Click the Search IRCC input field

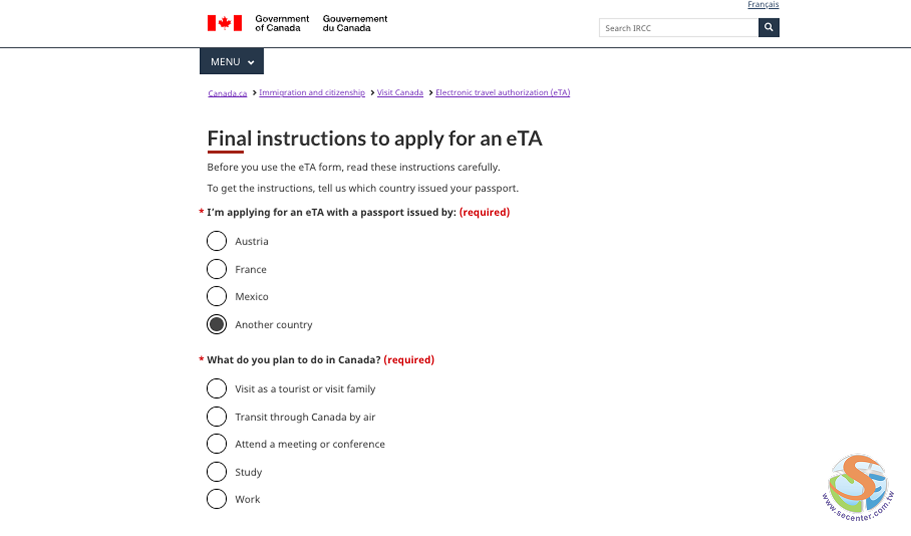[x=678, y=28]
